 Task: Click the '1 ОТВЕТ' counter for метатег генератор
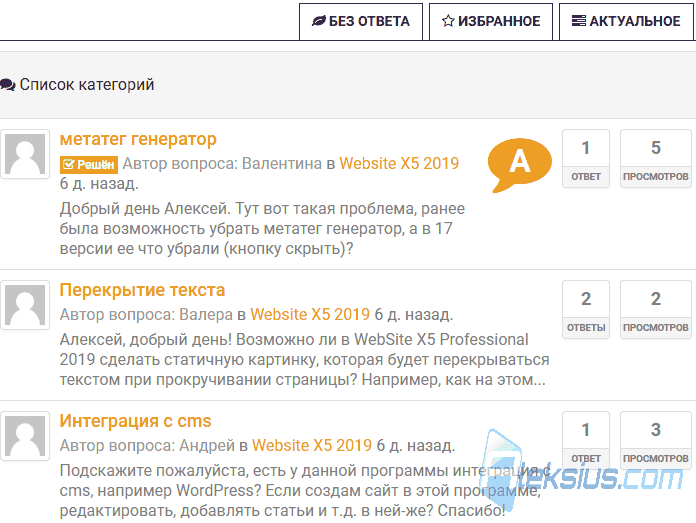click(x=586, y=158)
